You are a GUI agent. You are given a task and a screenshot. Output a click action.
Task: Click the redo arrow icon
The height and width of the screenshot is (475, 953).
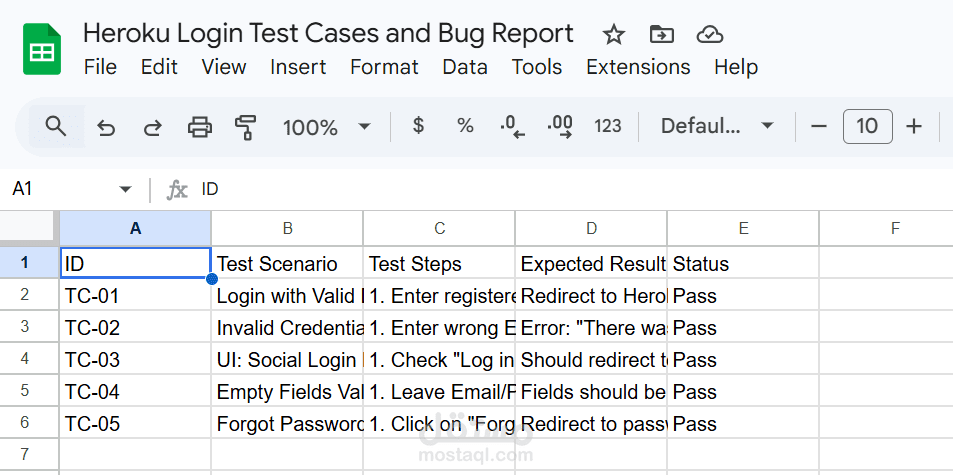pyautogui.click(x=152, y=127)
